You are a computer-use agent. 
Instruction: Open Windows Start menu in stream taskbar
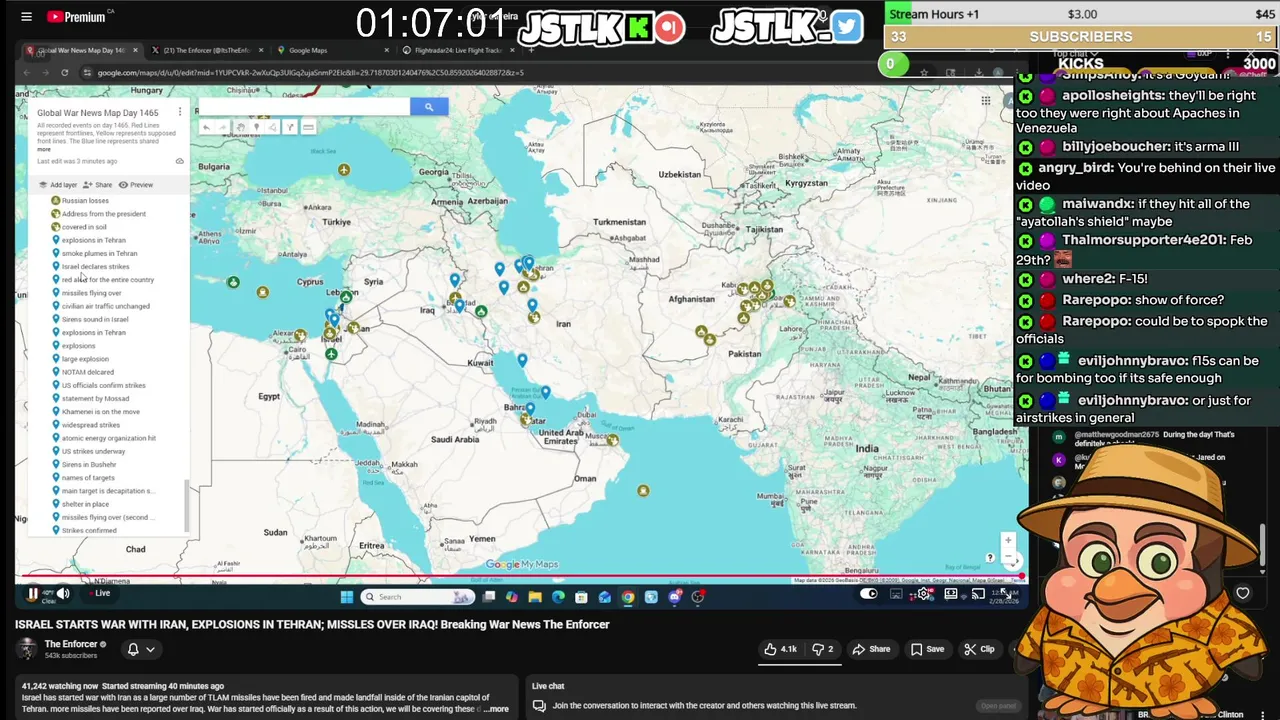(x=347, y=597)
